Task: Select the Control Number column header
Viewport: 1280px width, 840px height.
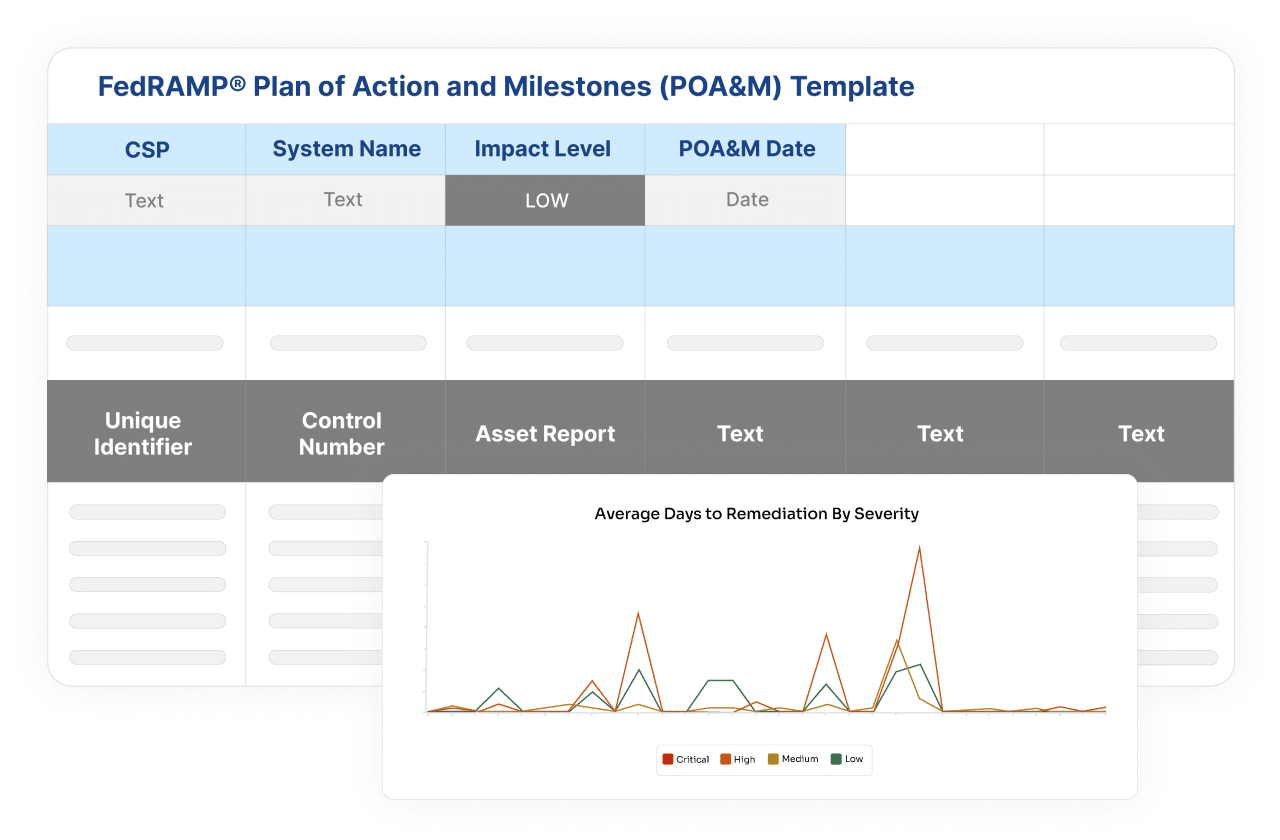Action: [x=342, y=433]
